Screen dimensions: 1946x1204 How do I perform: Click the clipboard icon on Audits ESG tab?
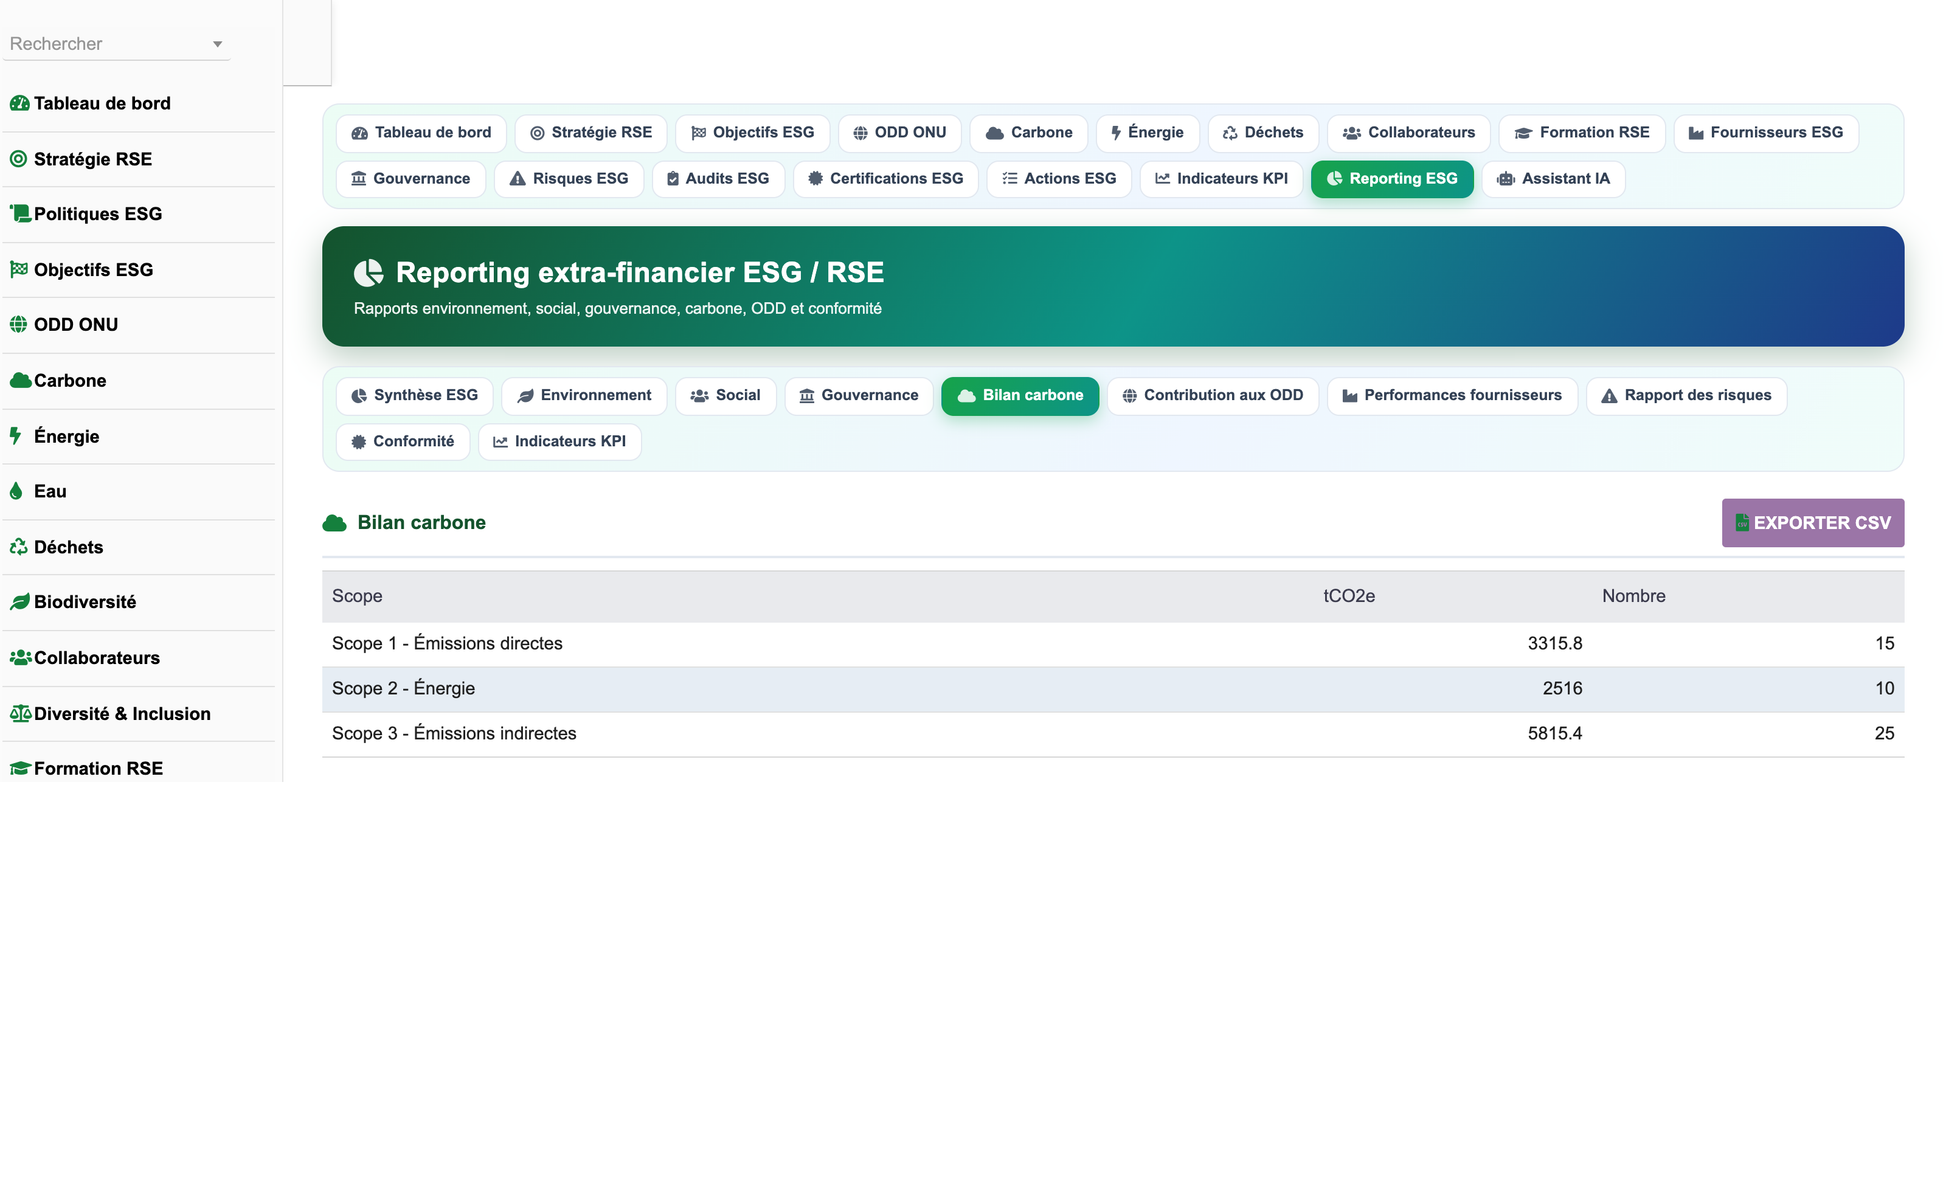673,179
